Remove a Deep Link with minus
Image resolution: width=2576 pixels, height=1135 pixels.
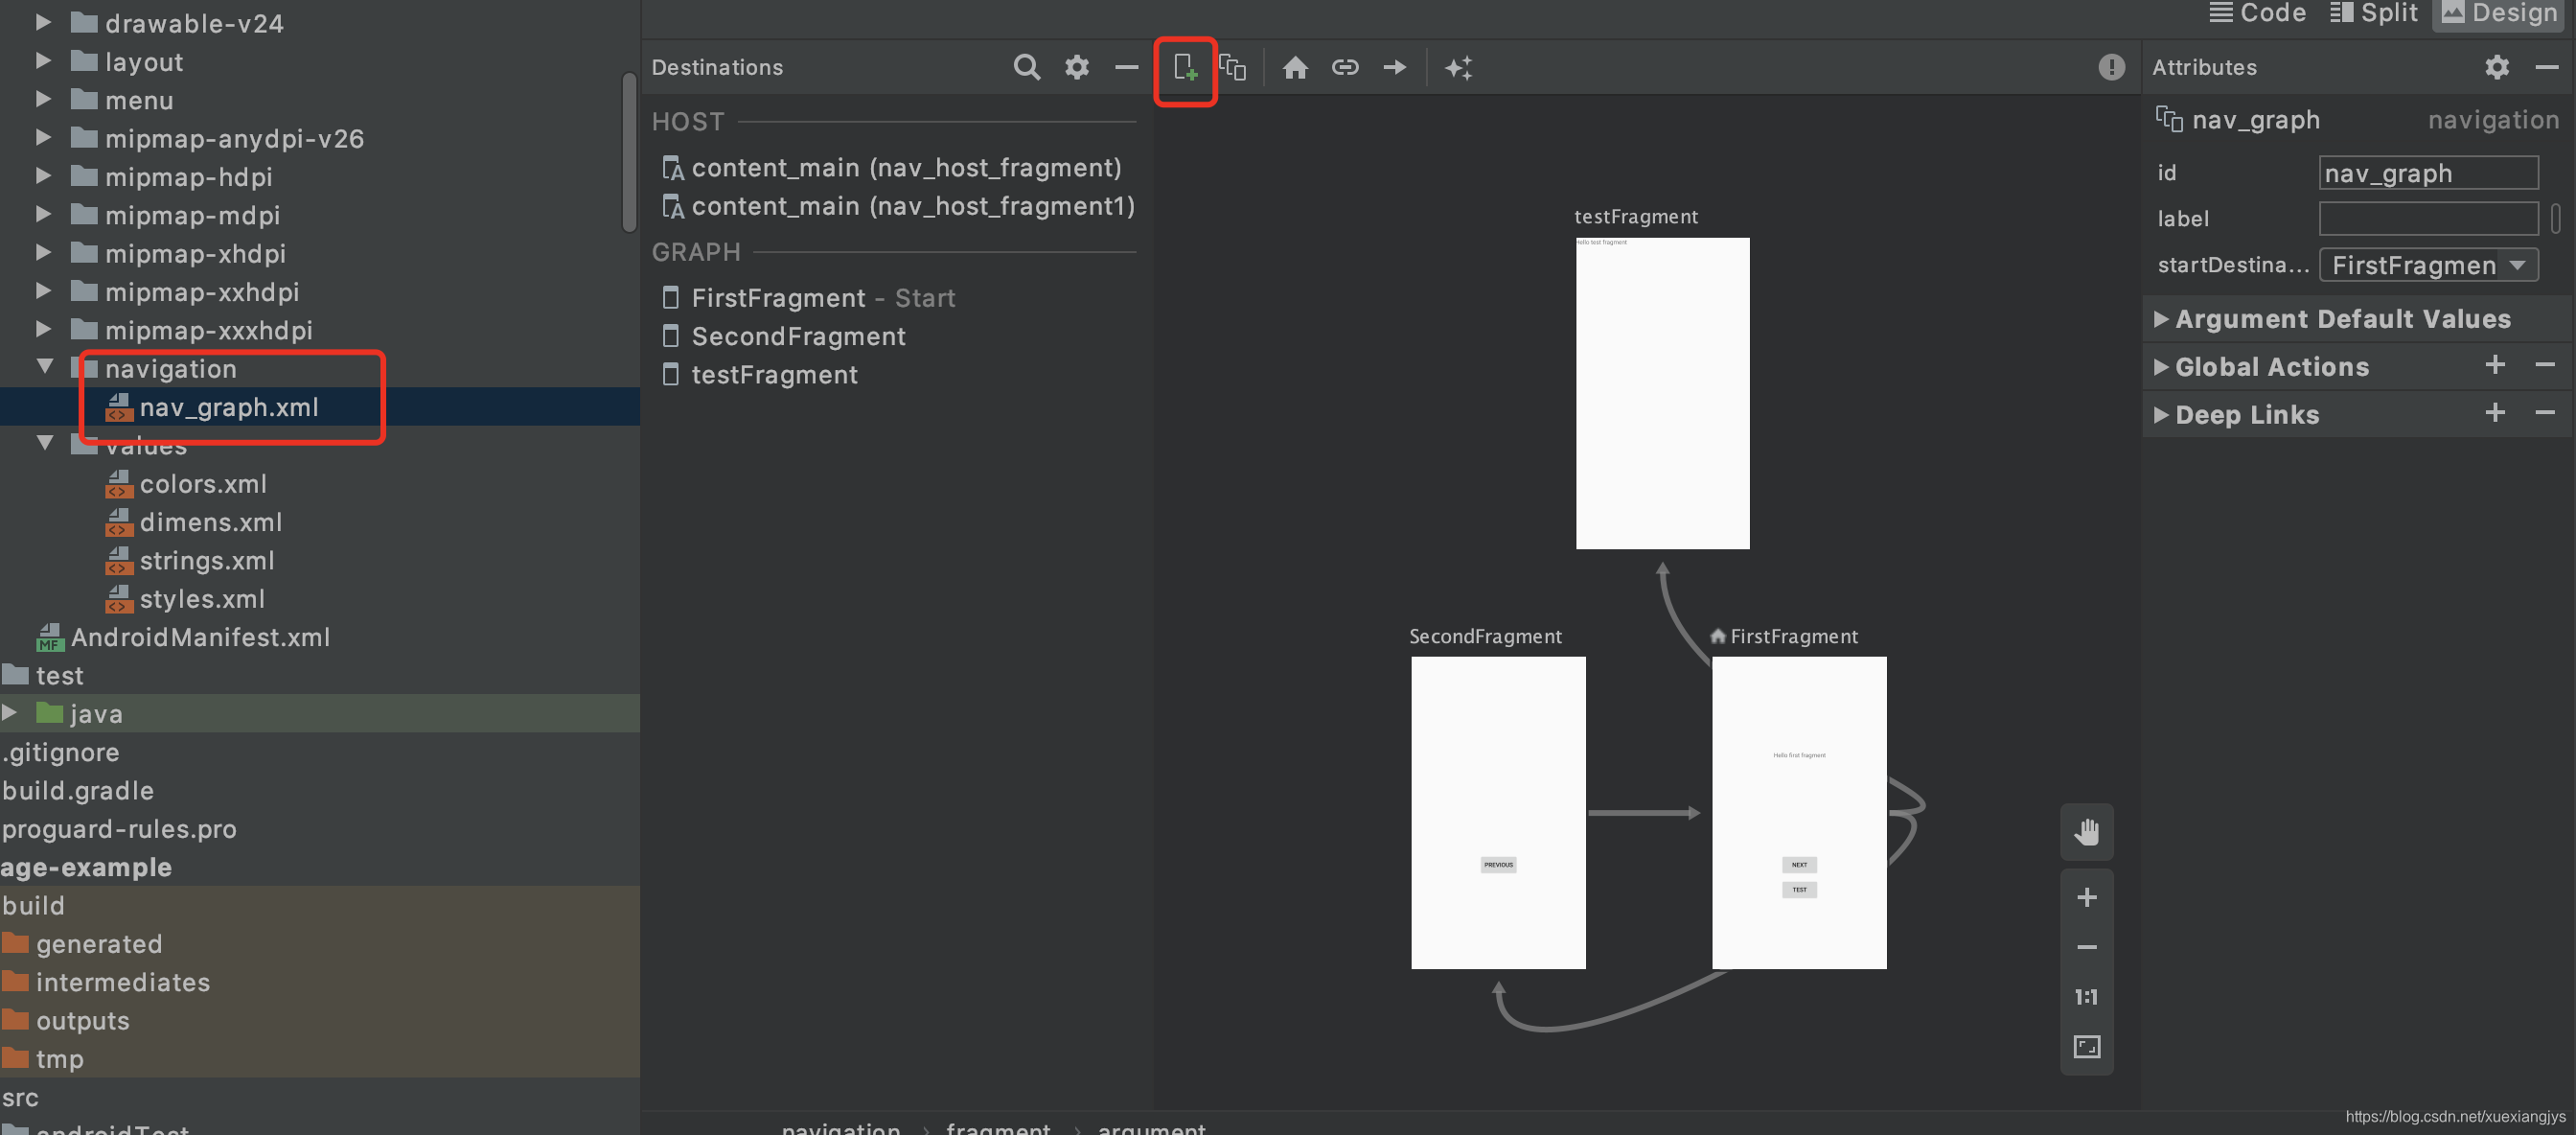point(2545,413)
